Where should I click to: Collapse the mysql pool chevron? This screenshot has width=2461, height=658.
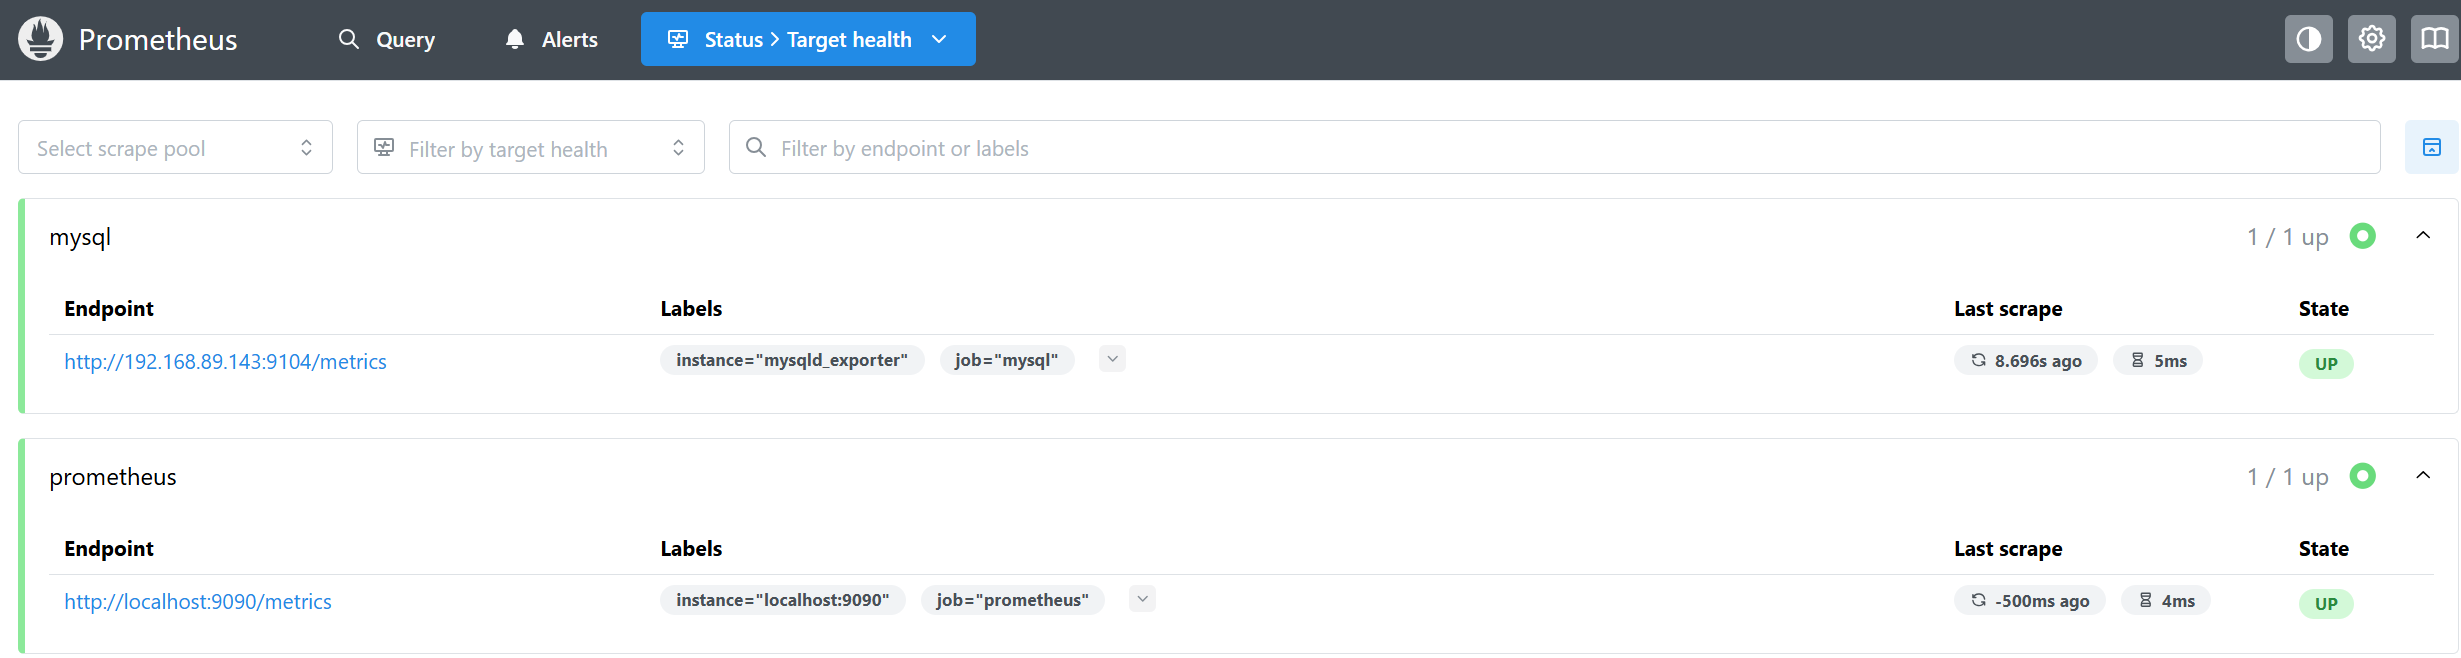(2423, 236)
